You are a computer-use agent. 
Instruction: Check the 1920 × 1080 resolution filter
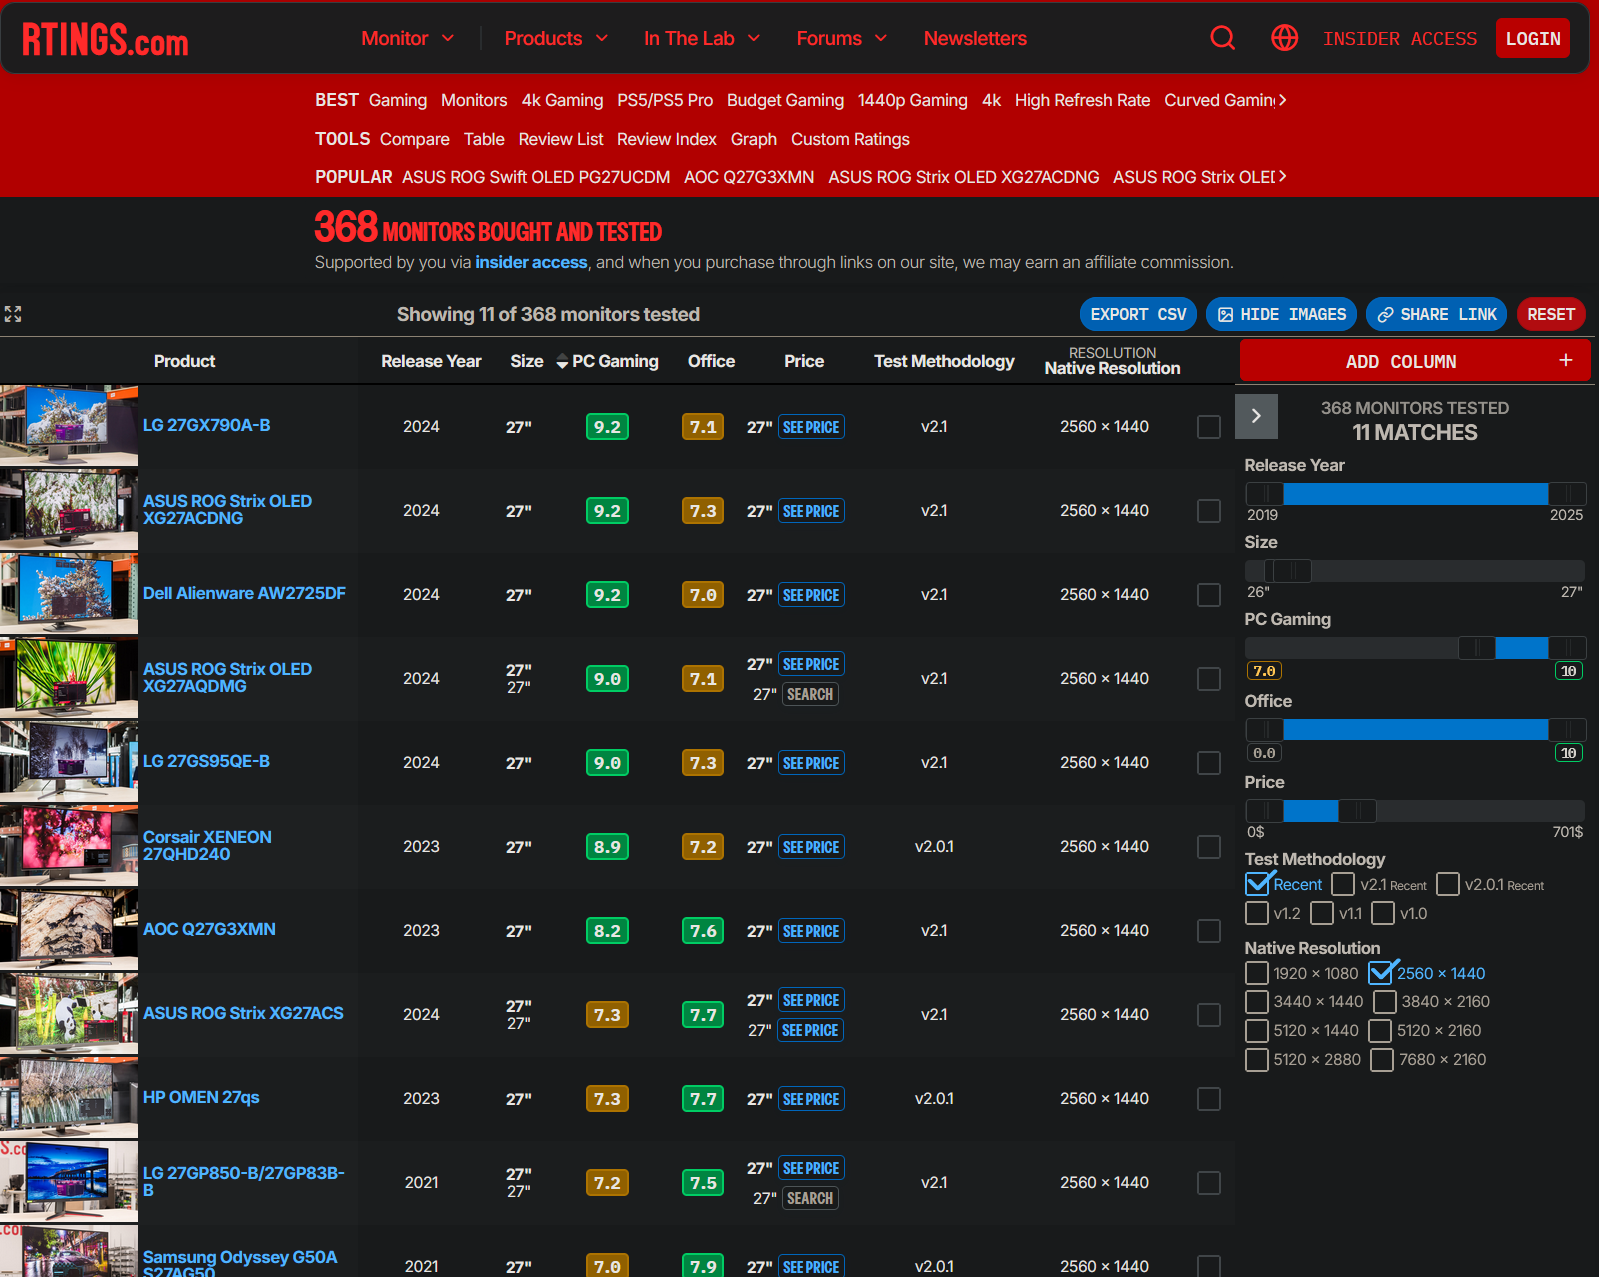pyautogui.click(x=1256, y=973)
